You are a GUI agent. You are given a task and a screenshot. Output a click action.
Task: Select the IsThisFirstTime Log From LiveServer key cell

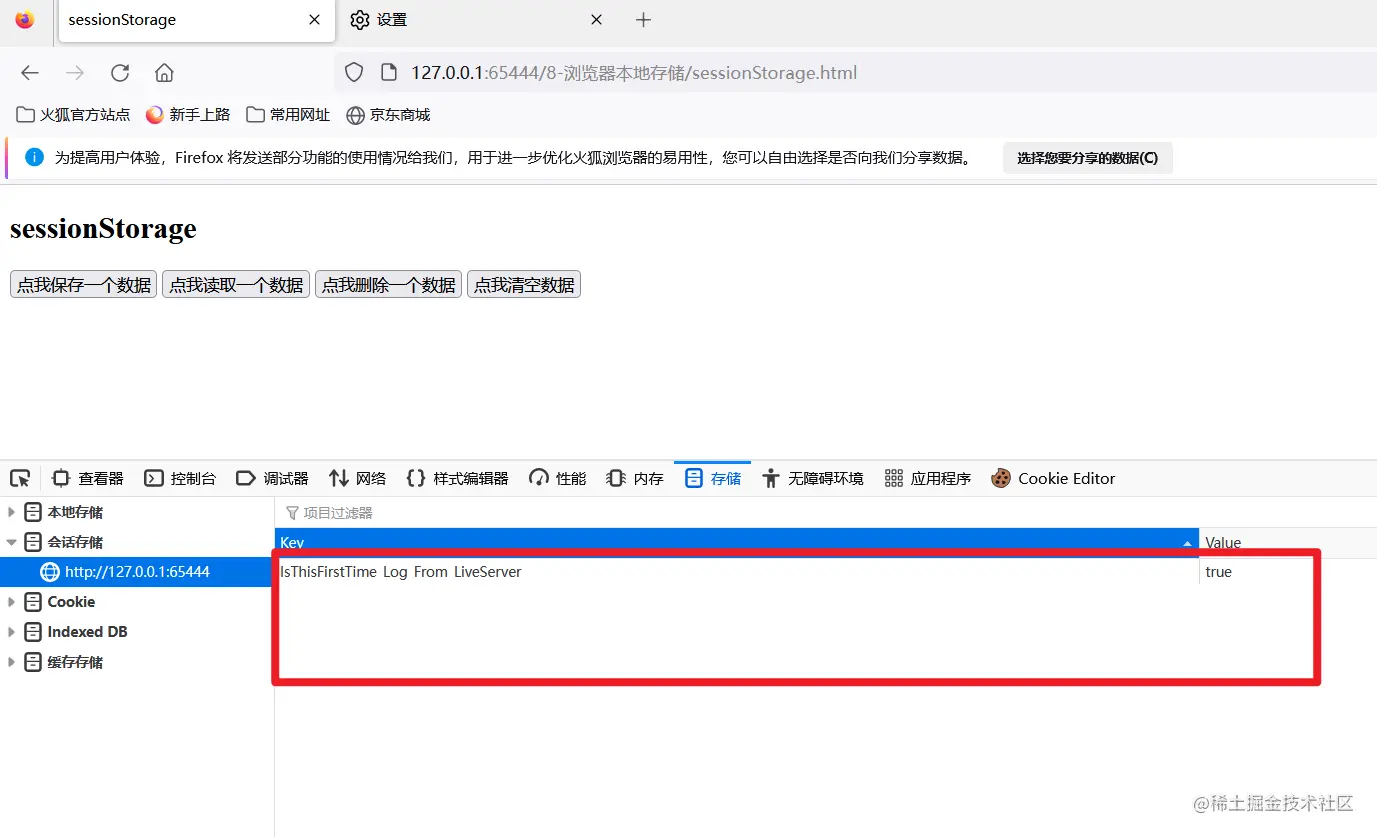coord(737,572)
